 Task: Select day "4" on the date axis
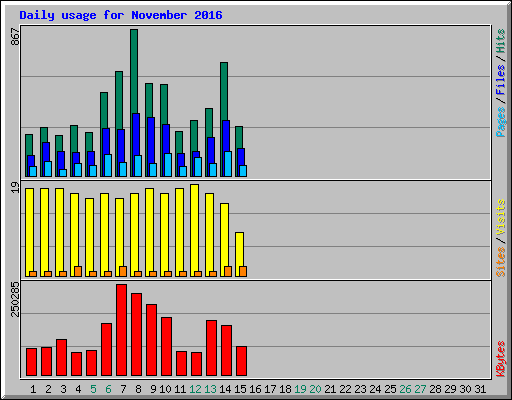point(78,389)
